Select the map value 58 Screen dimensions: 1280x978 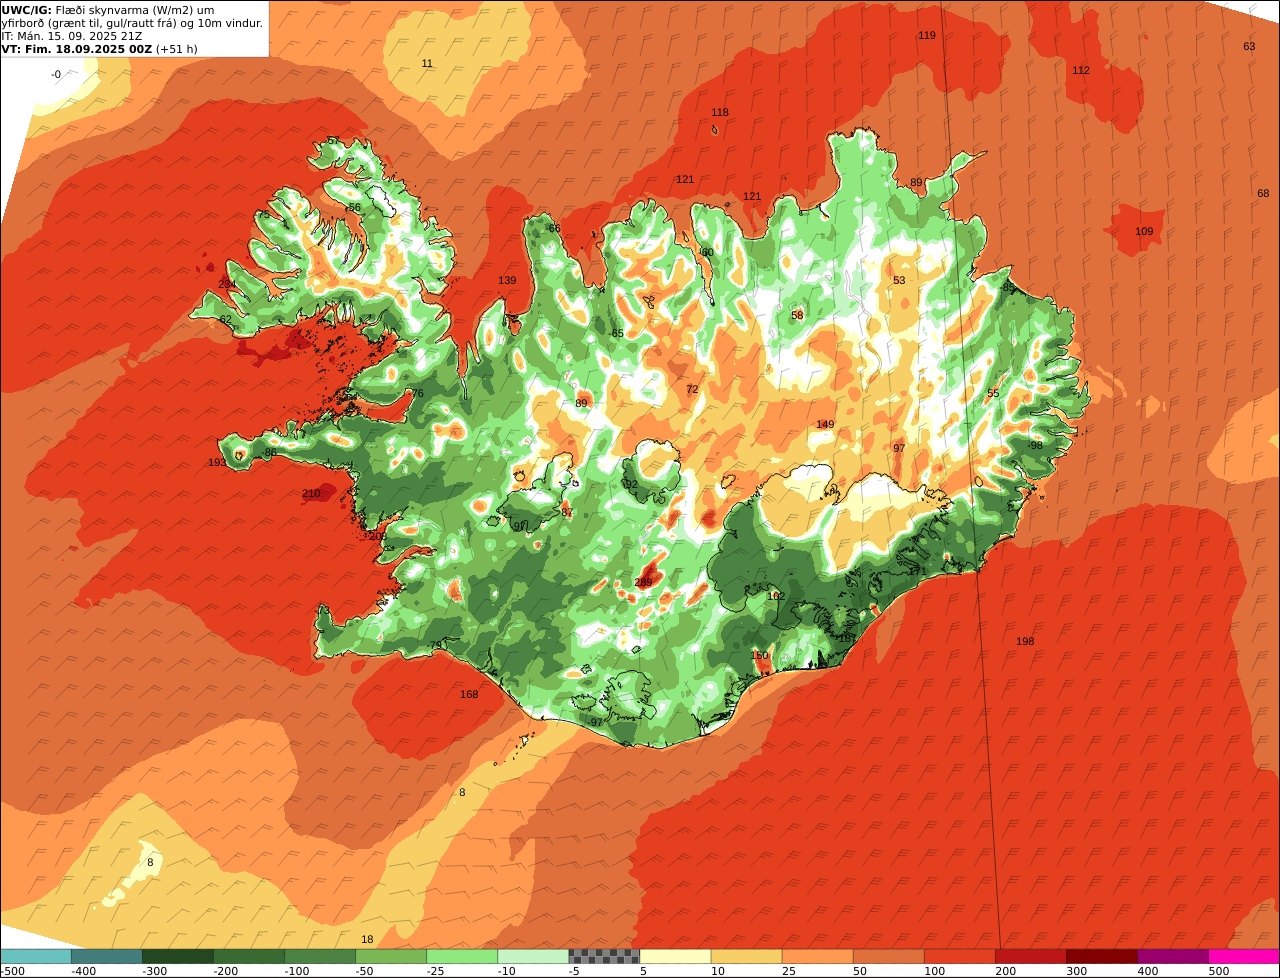coord(797,315)
